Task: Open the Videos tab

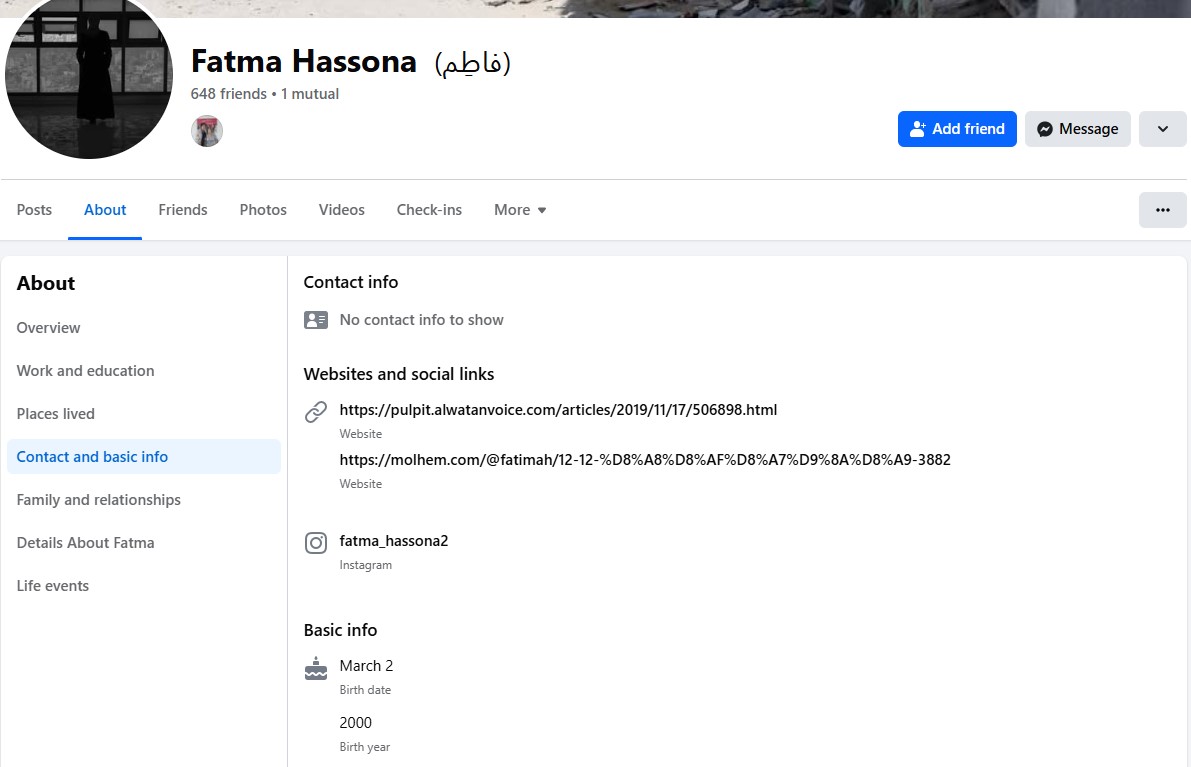Action: coord(341,210)
